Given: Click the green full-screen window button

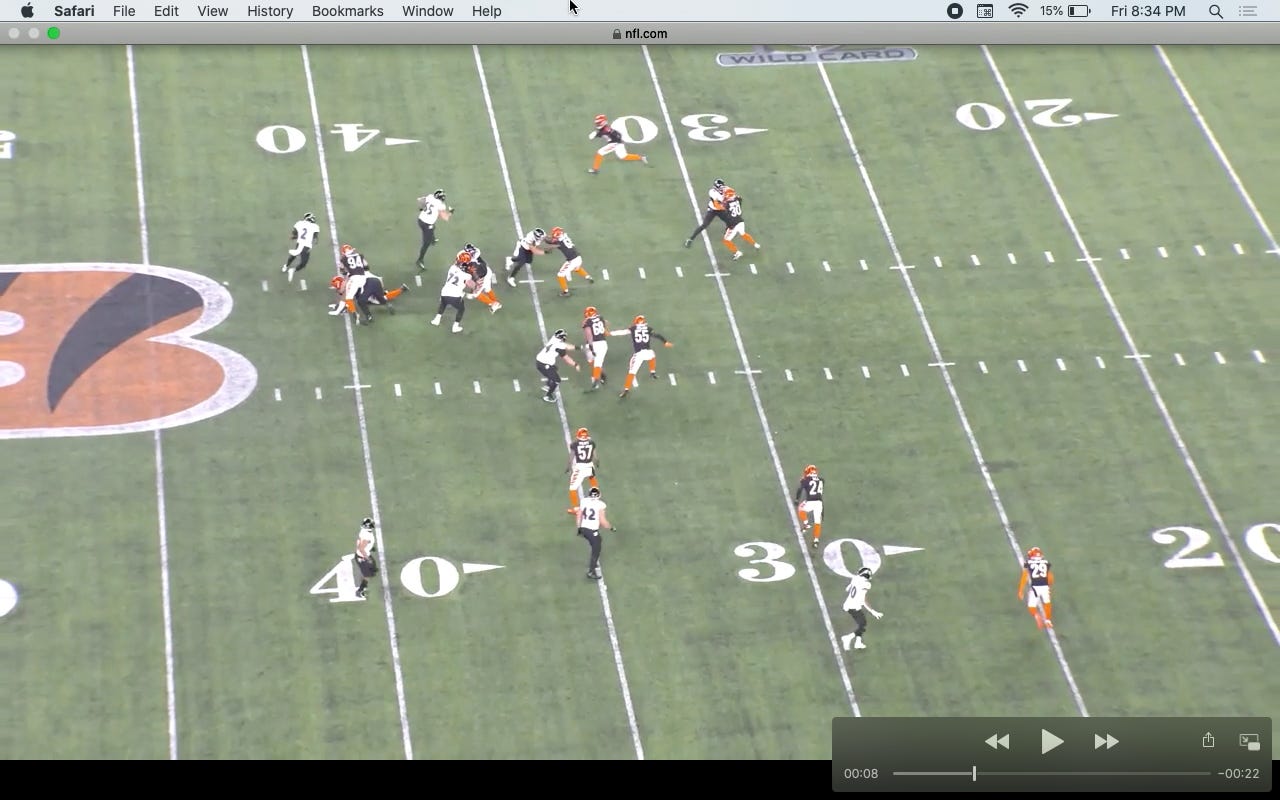Looking at the screenshot, I should click(54, 33).
